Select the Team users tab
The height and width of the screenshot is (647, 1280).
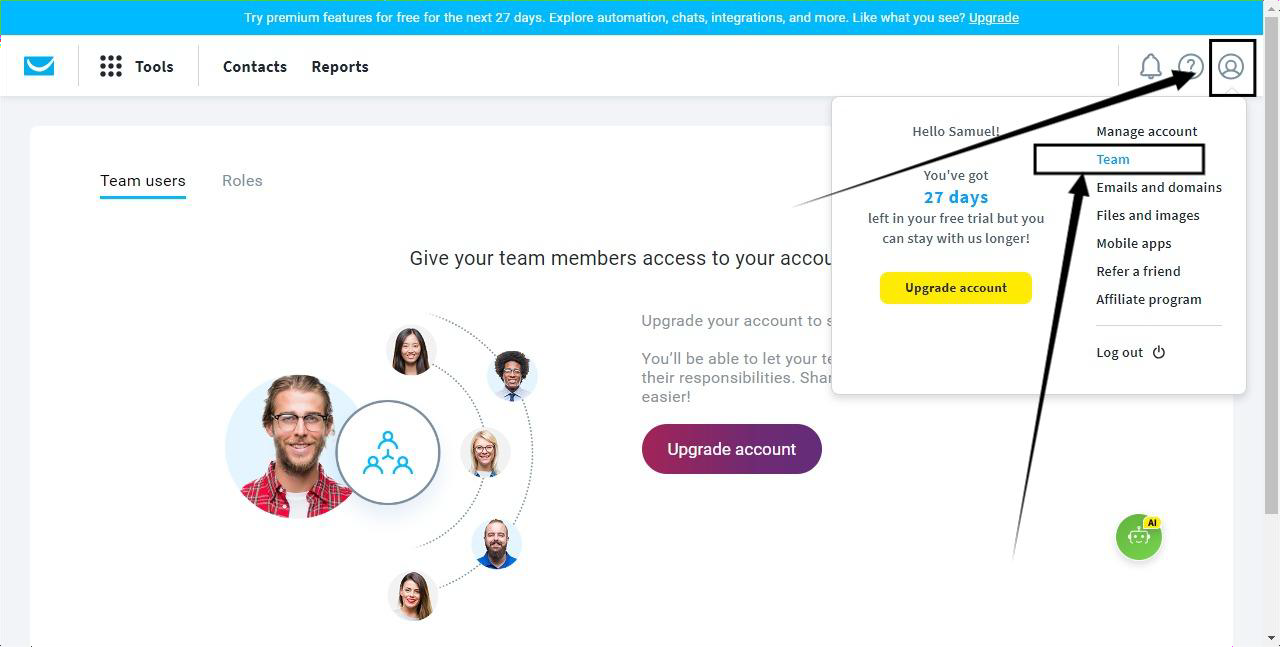(143, 181)
